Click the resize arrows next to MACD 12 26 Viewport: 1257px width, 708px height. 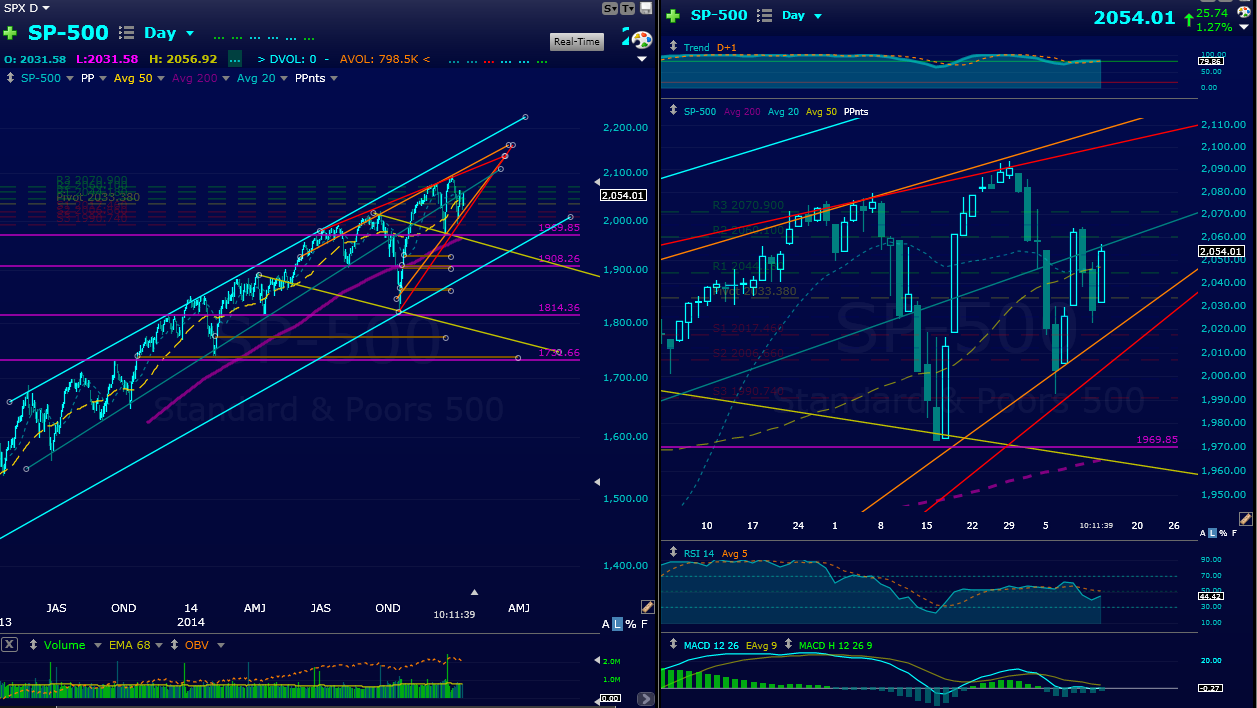click(x=674, y=645)
